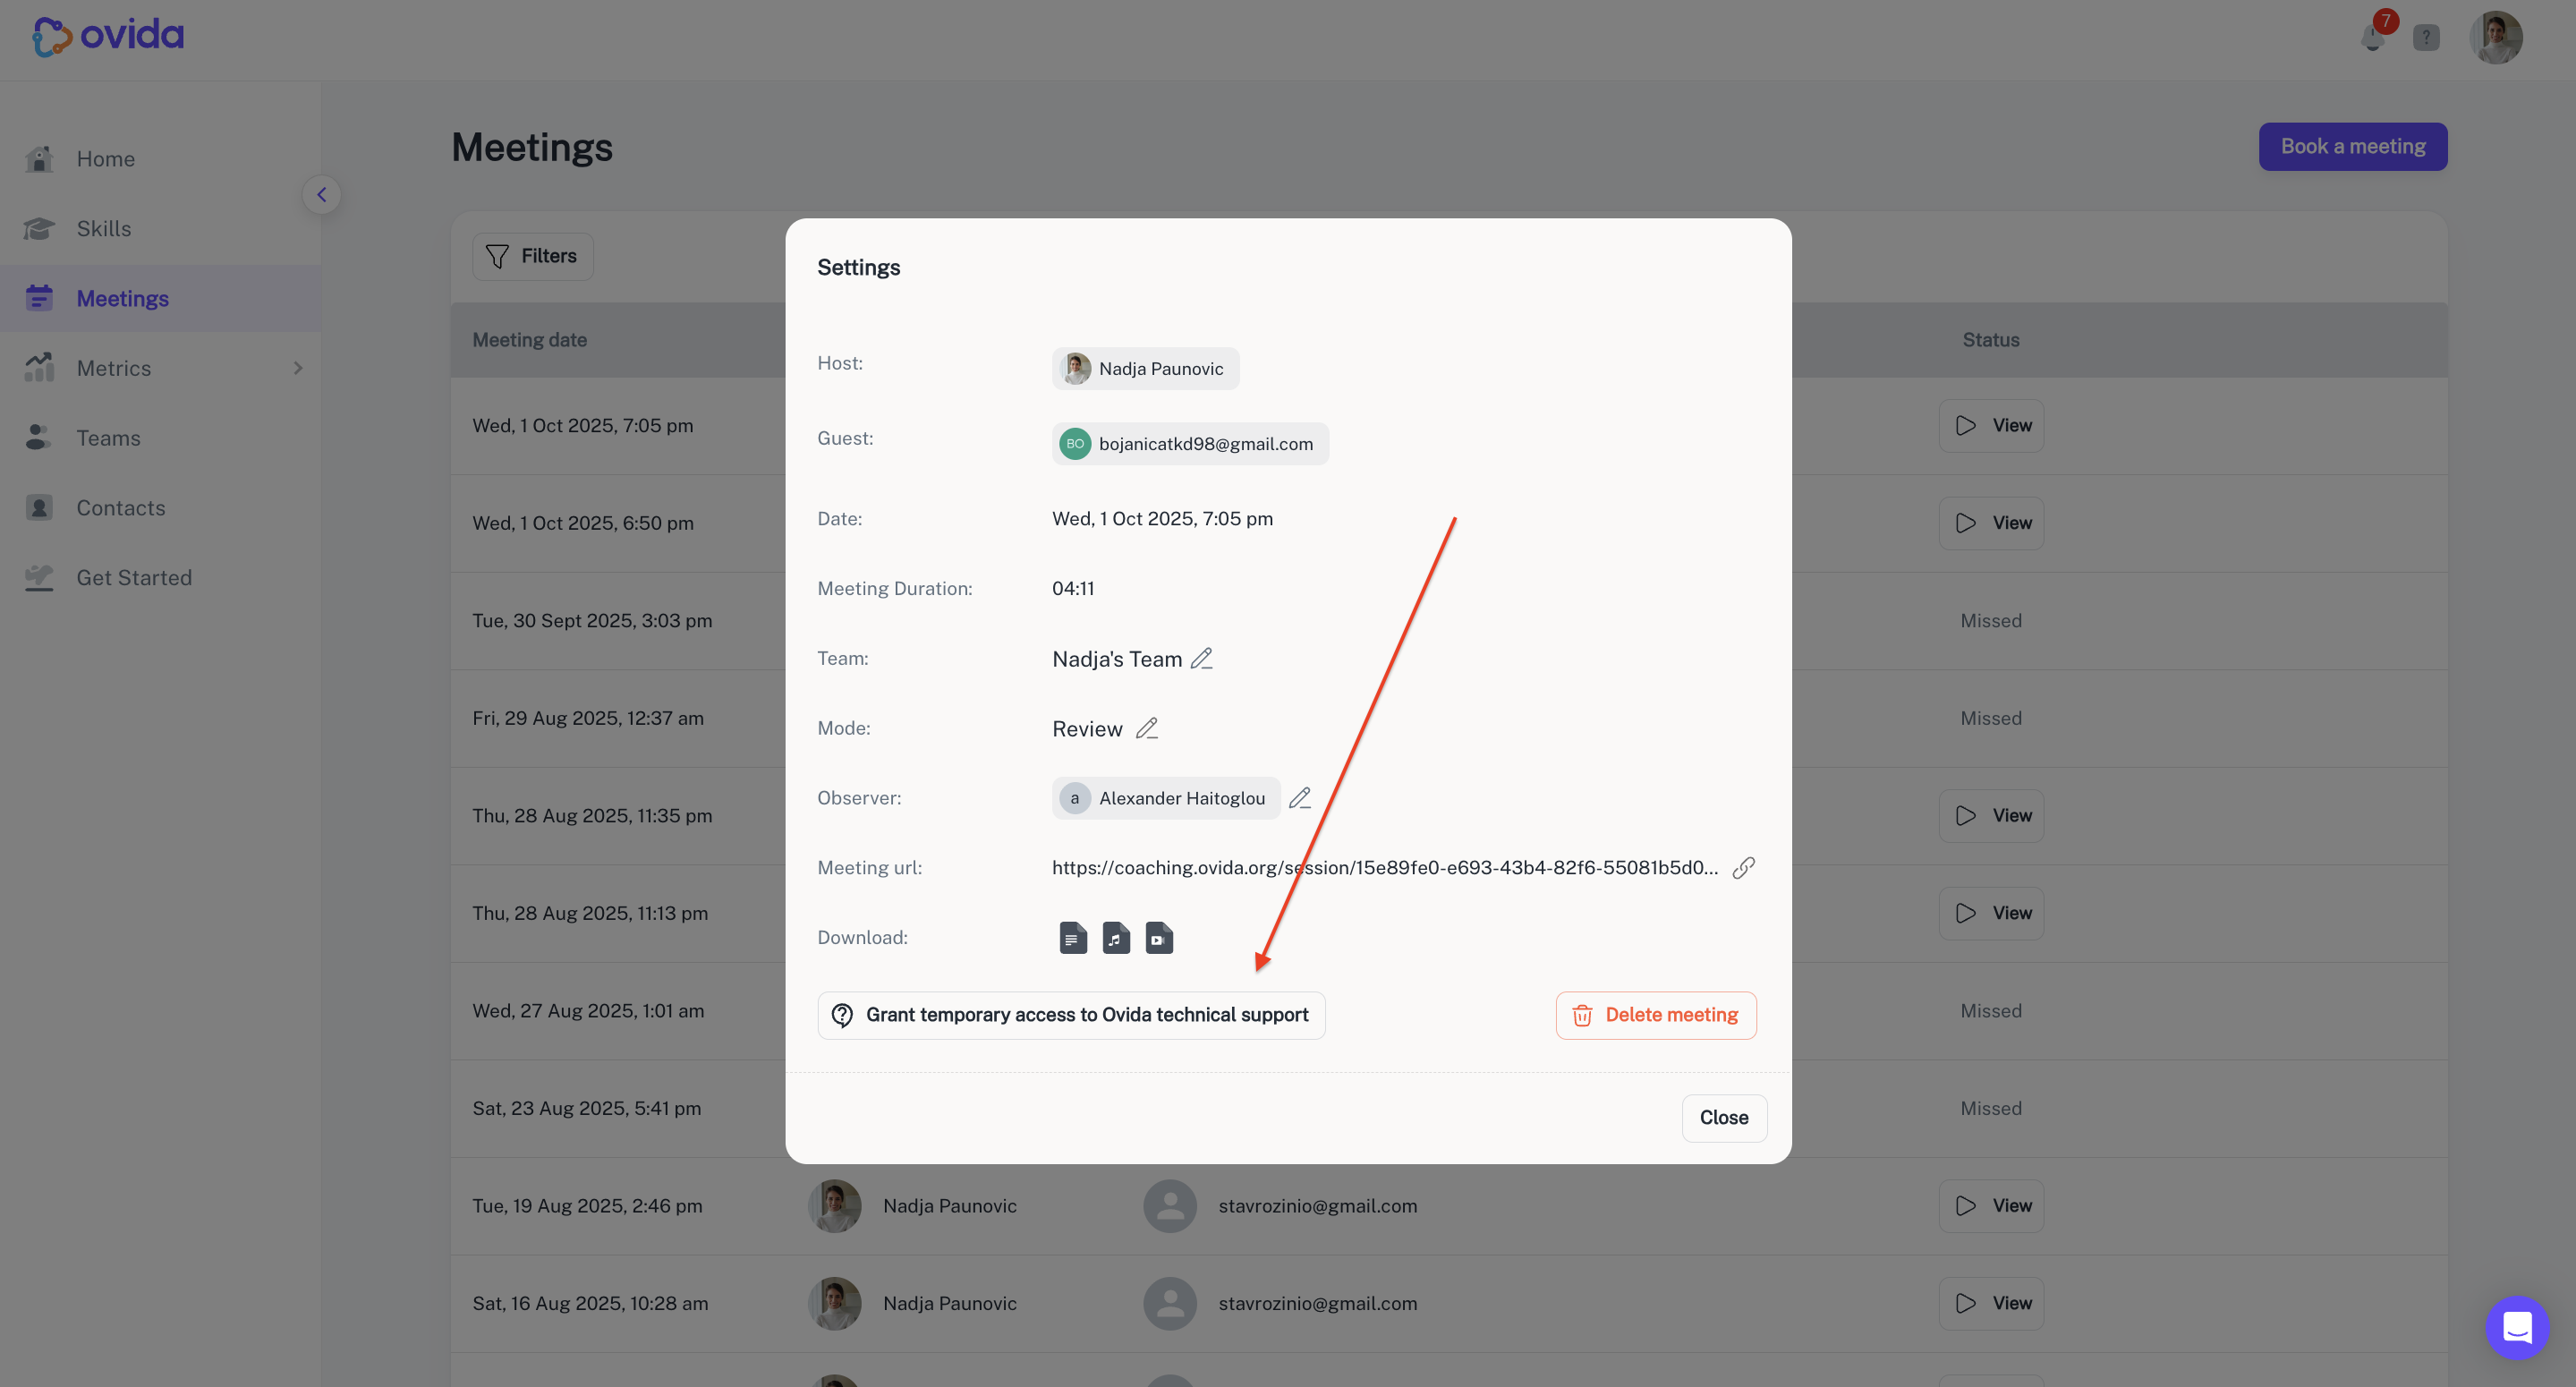Click the Ovida logo
Image resolution: width=2576 pixels, height=1387 pixels.
[108, 36]
